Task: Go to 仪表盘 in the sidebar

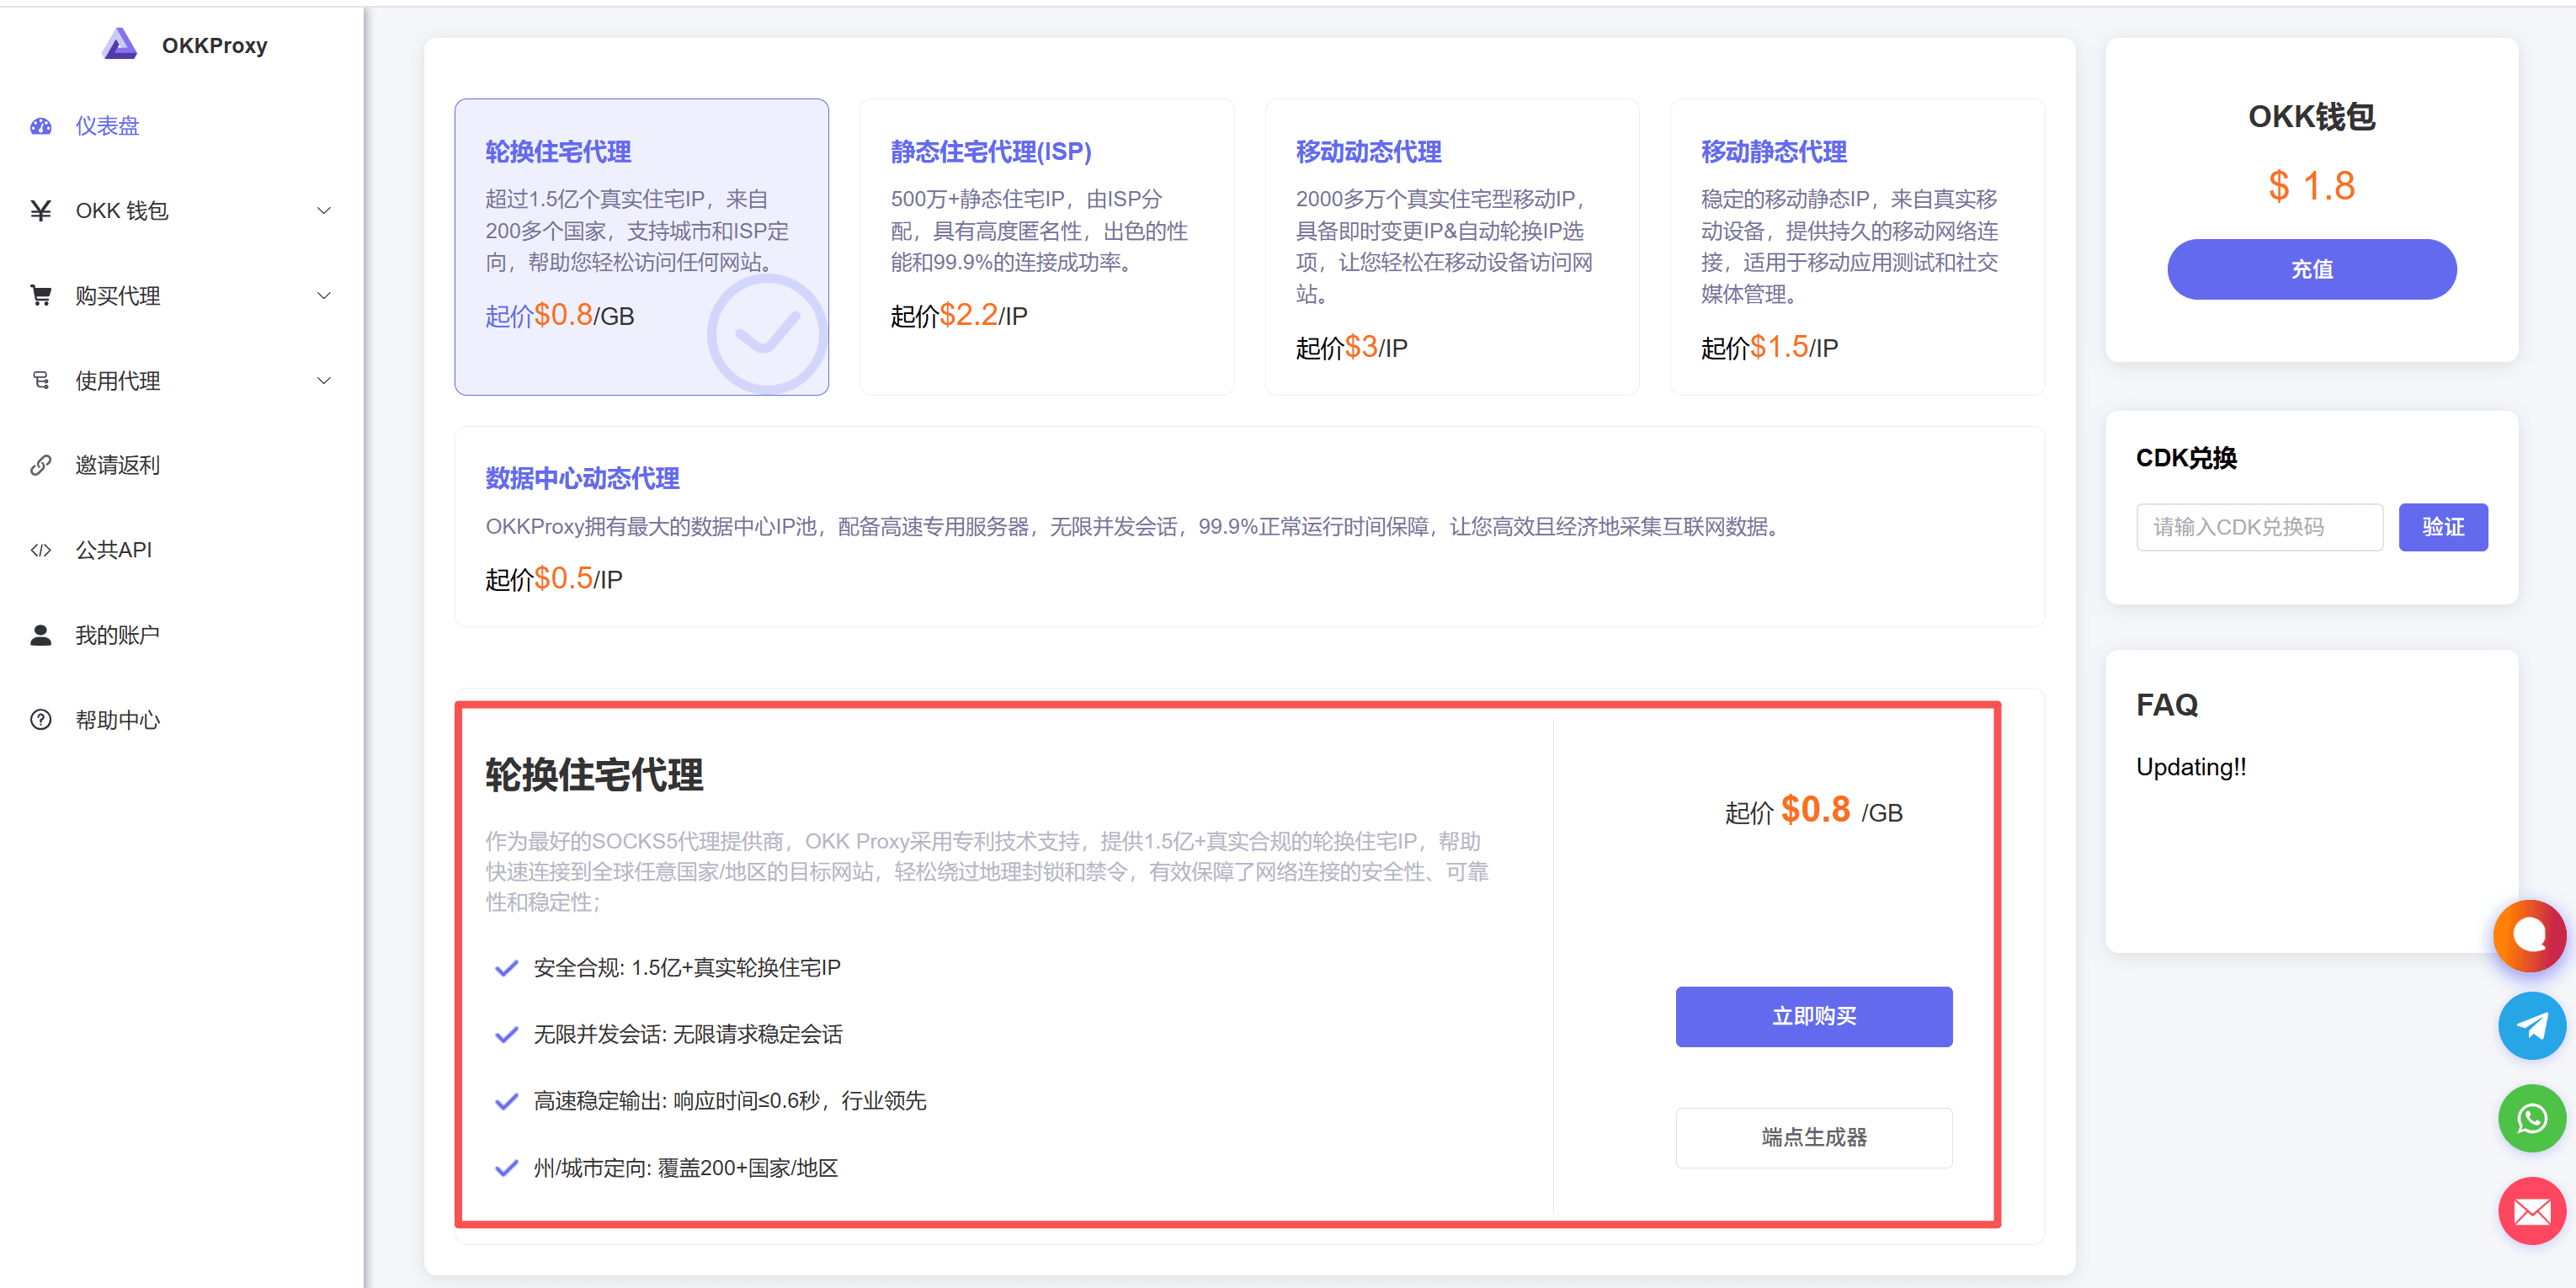Action: [x=182, y=126]
